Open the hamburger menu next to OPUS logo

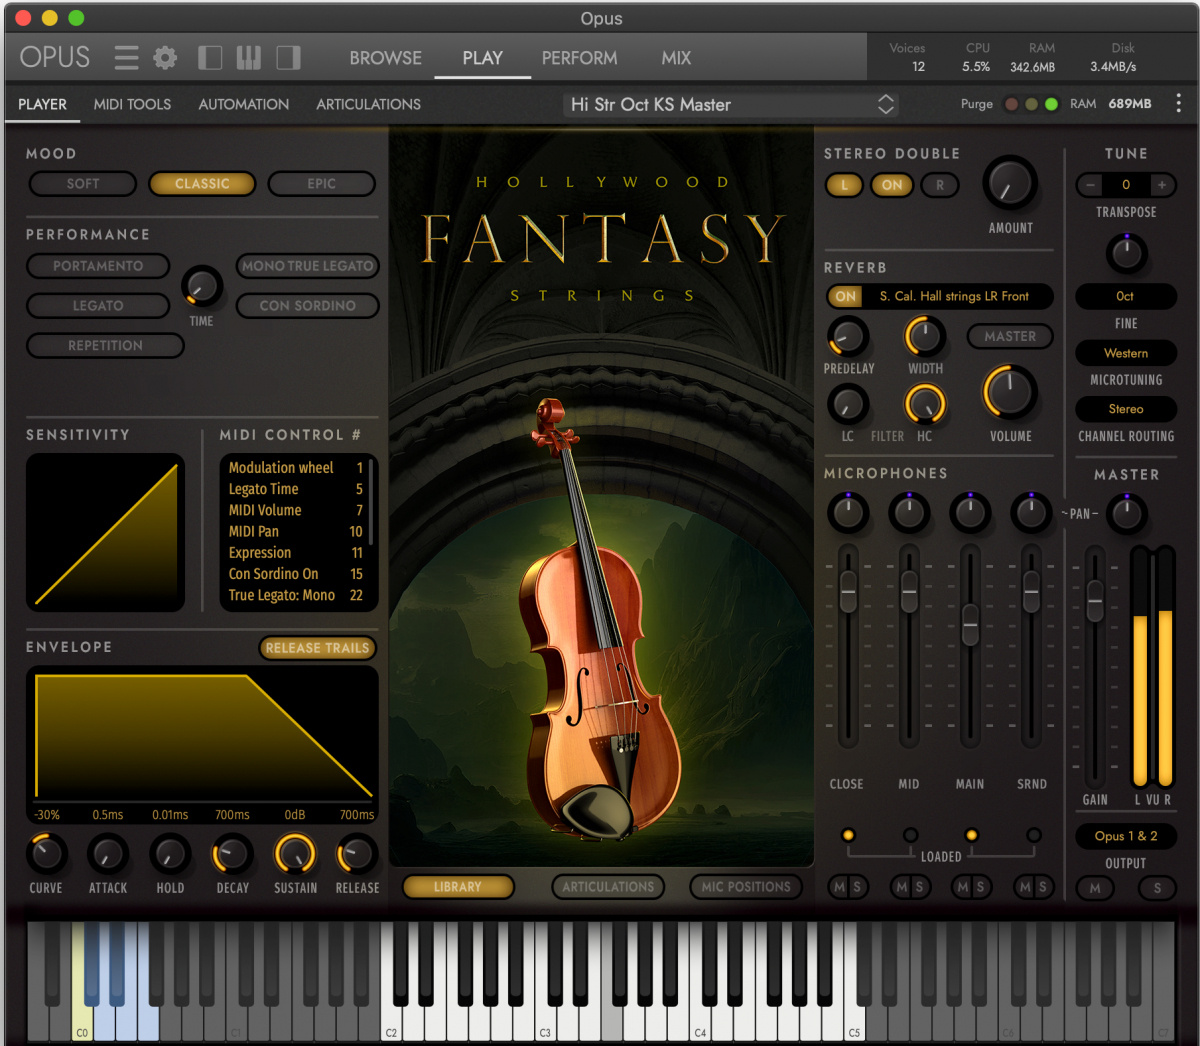[x=126, y=57]
